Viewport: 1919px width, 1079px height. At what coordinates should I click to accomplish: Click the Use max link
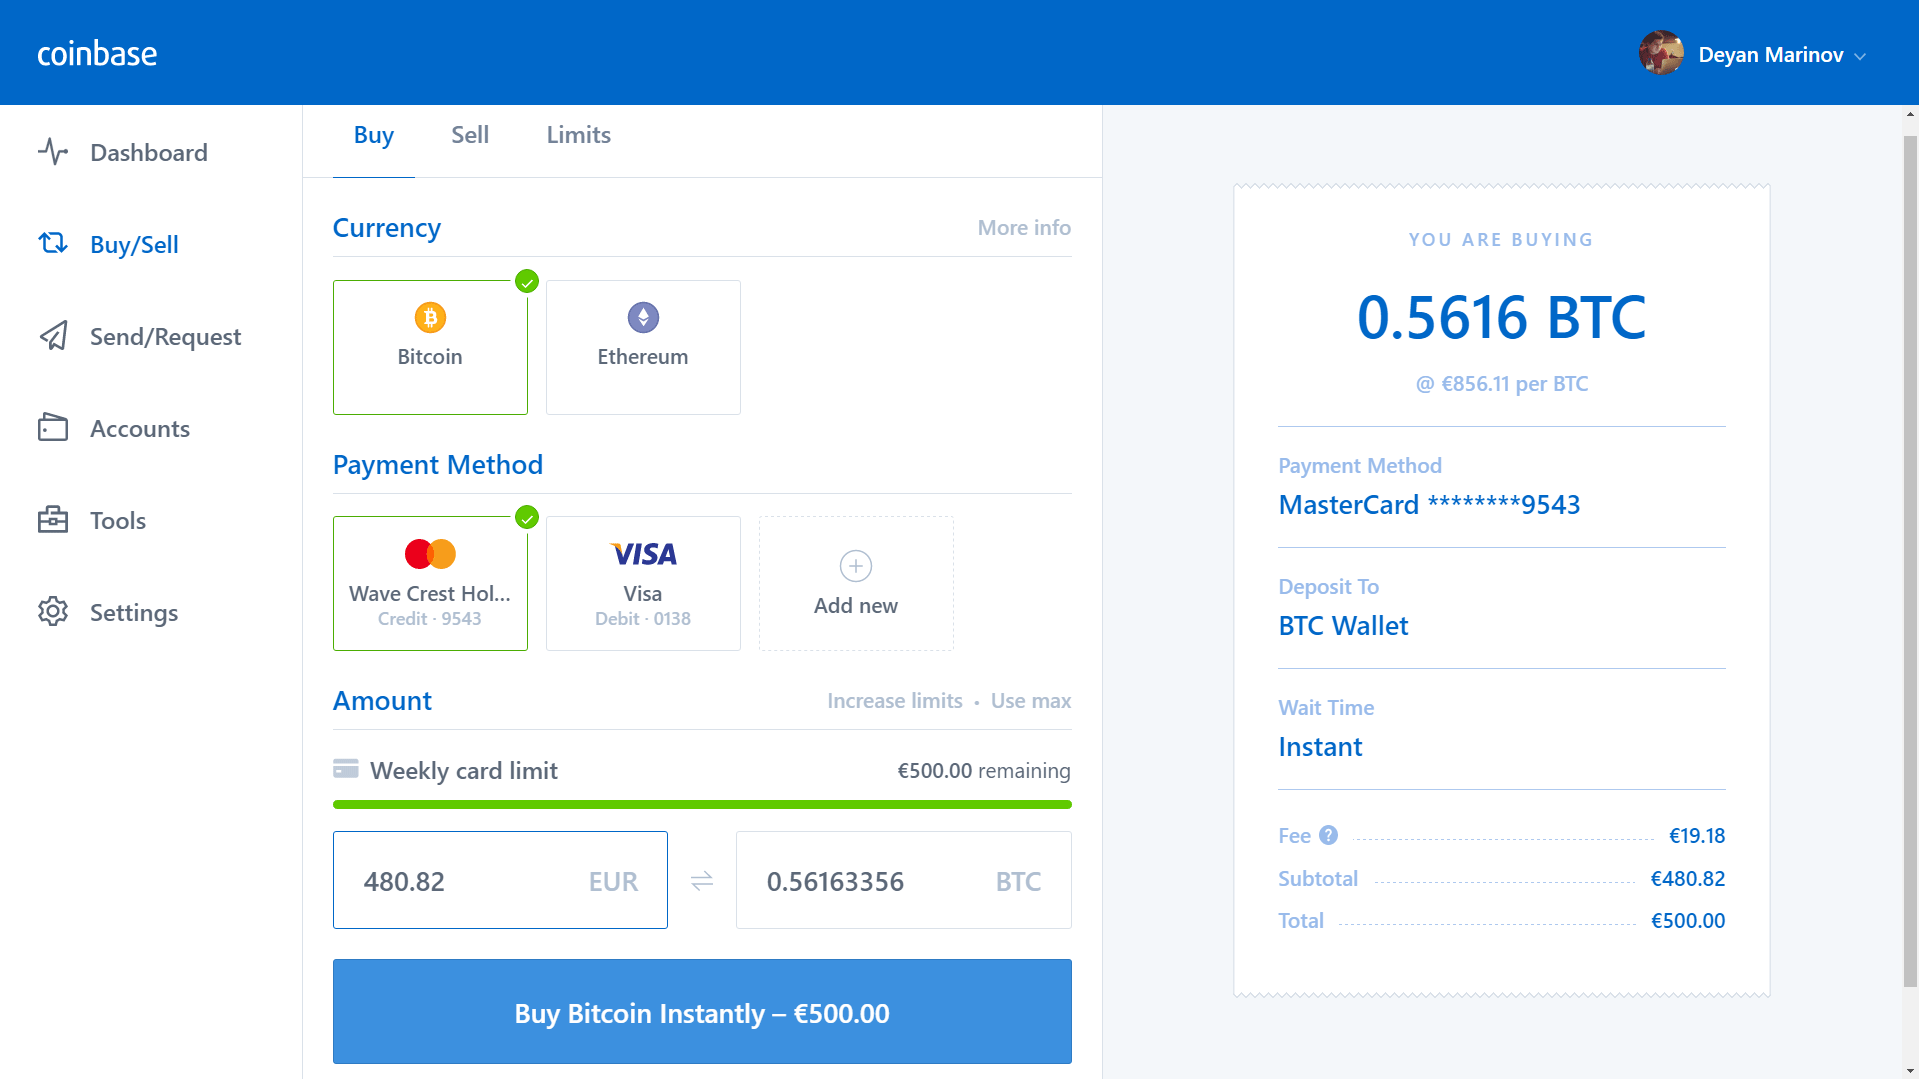coord(1031,701)
